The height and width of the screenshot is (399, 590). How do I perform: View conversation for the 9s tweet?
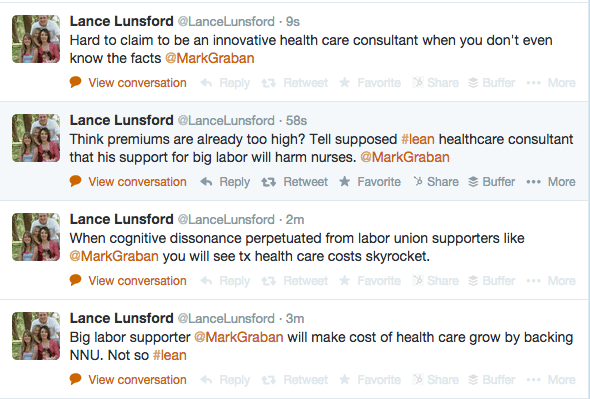point(128,83)
